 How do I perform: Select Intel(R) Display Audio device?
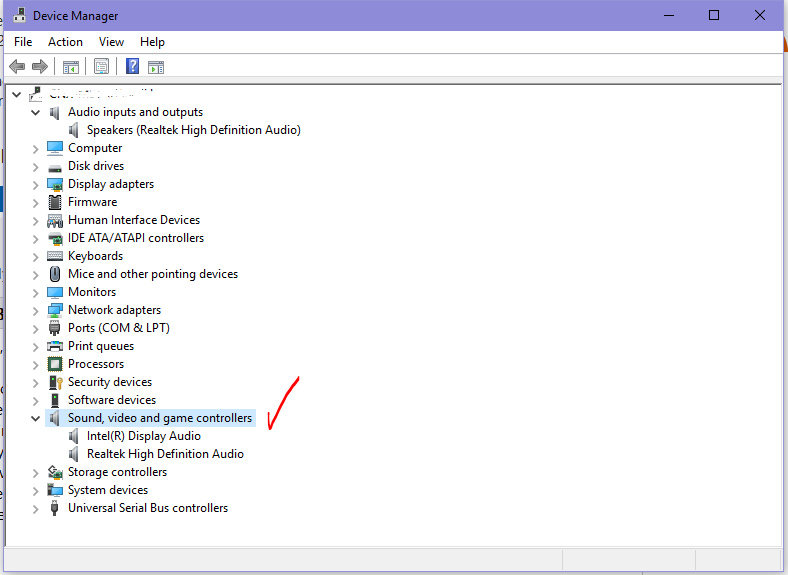[144, 436]
